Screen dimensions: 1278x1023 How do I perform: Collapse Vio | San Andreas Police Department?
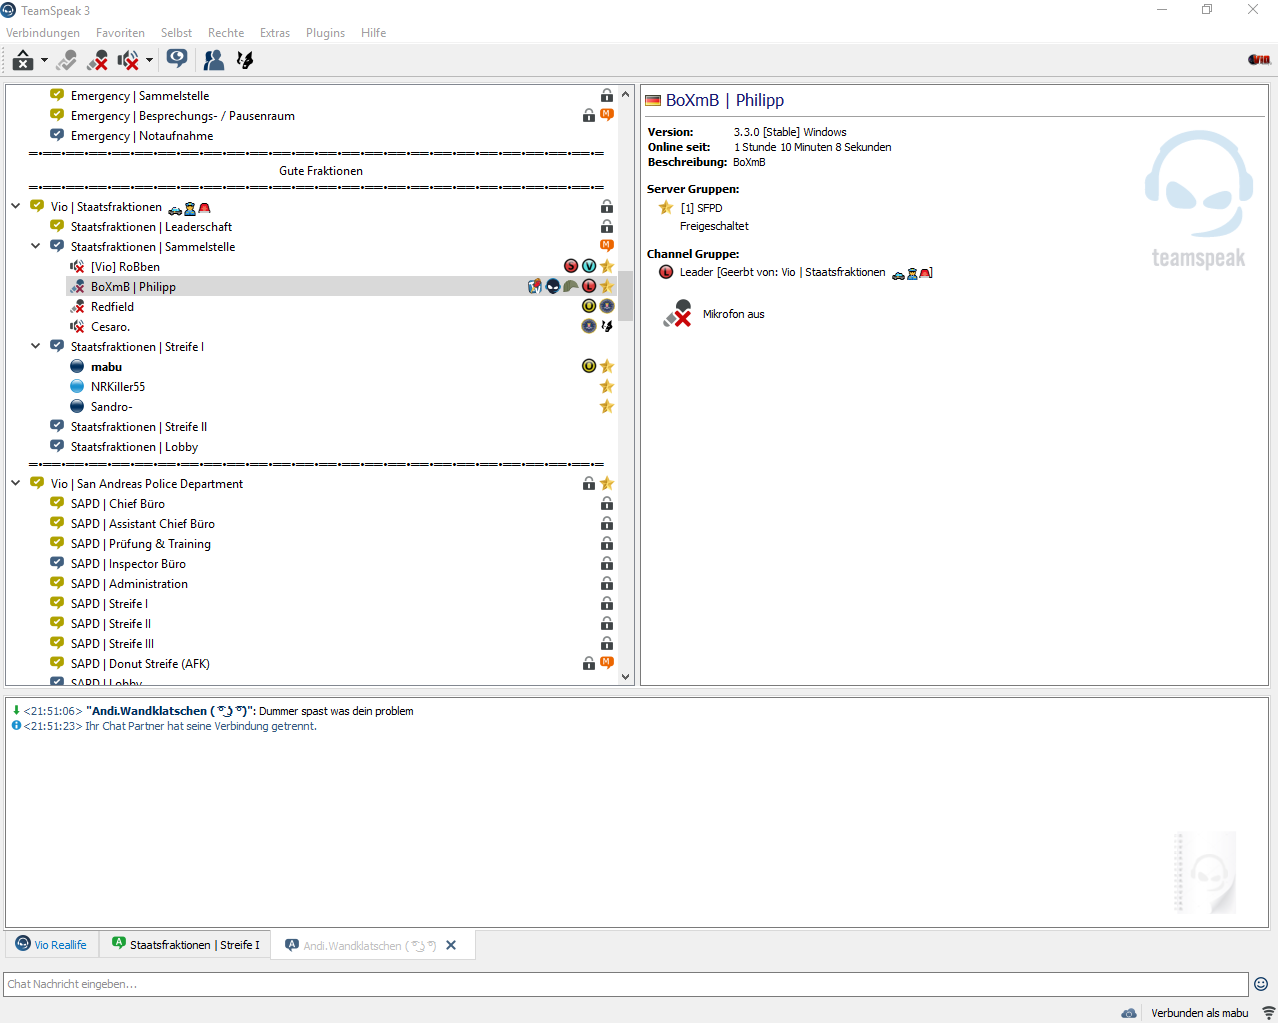[16, 484]
